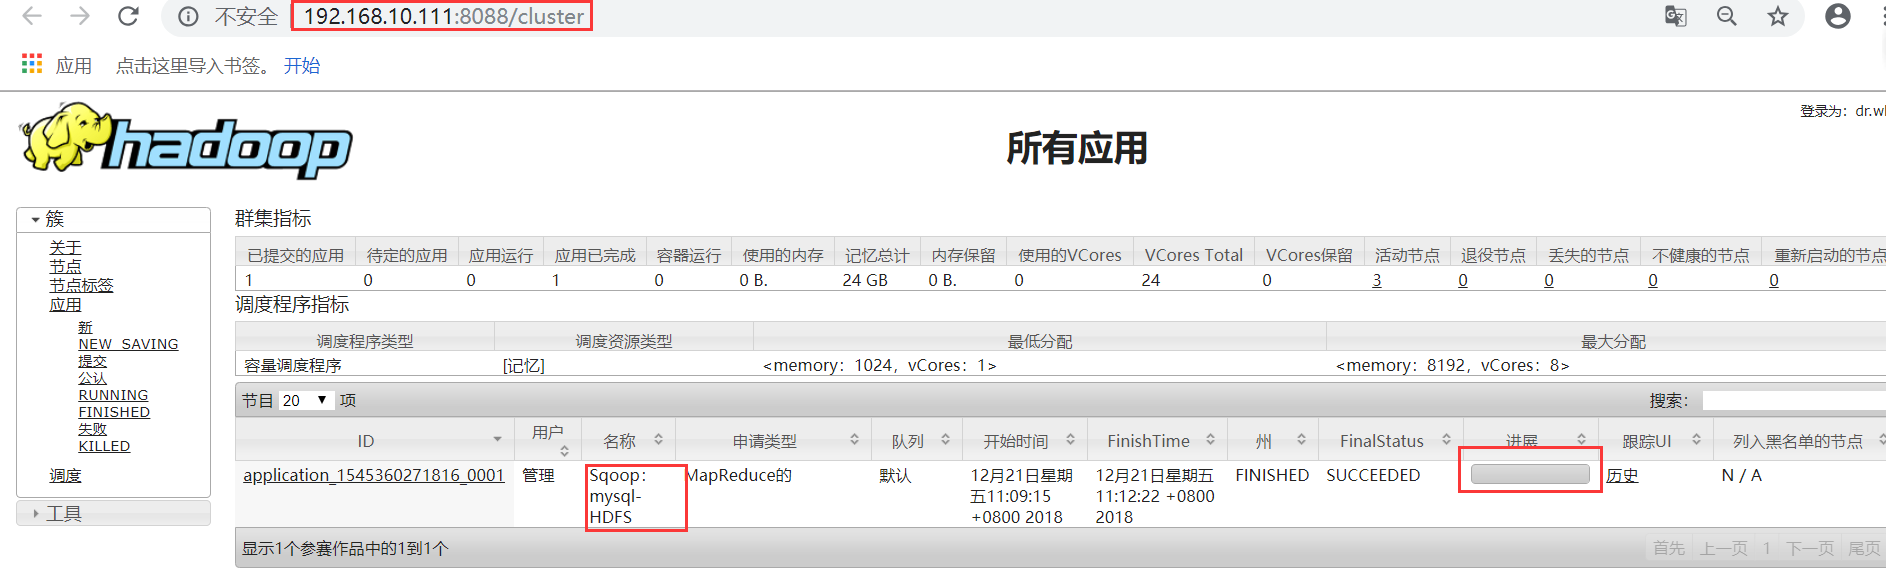Click the unhealthy nodes count under 不健康的节点
Viewport: 1886px width, 575px height.
1653,280
